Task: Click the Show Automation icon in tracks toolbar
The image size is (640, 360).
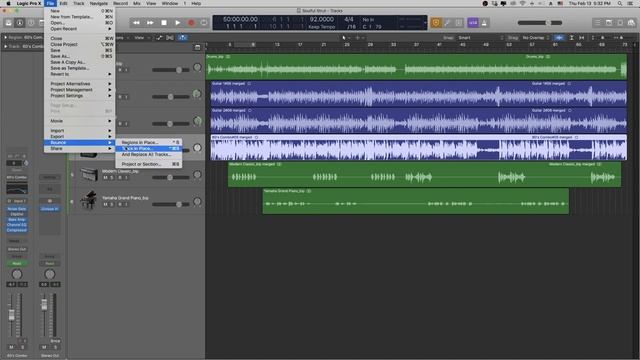Action: click(x=159, y=38)
